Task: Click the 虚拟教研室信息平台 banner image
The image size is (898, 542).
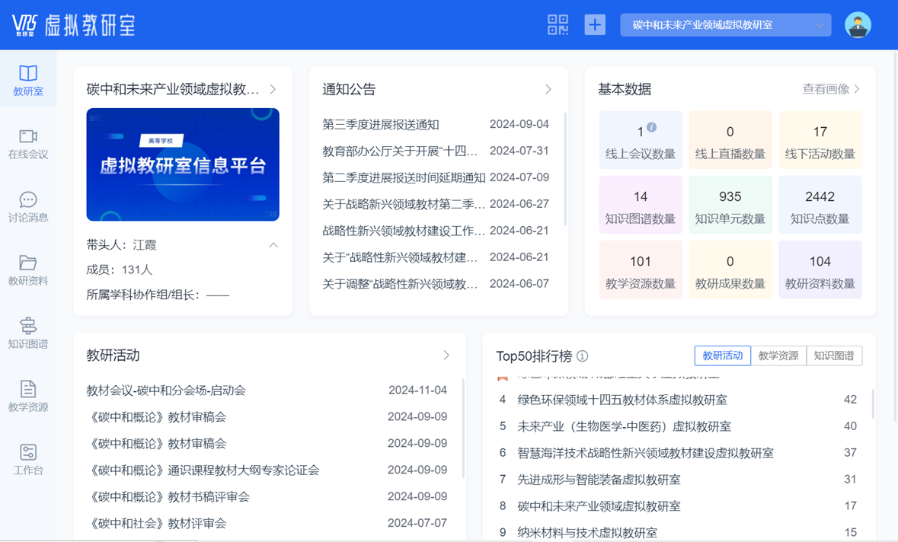Action: tap(183, 165)
